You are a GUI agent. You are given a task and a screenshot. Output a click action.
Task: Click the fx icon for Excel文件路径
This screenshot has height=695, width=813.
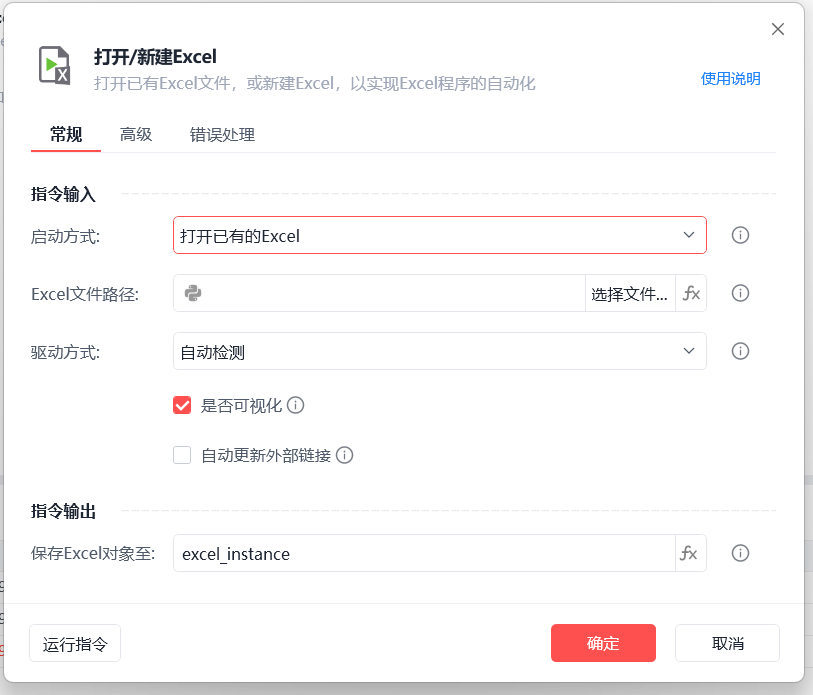[691, 294]
